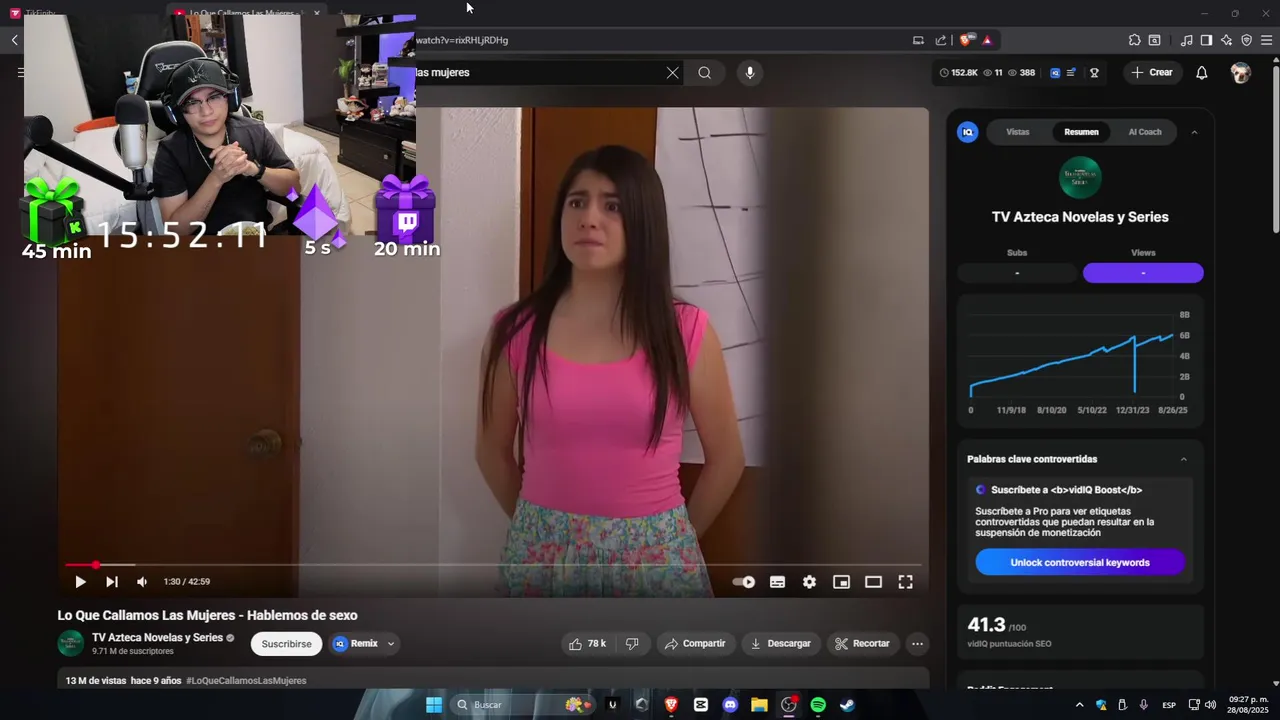Open the vidIQ list icon in toolbar
This screenshot has height=720, width=1280.
click(x=1072, y=72)
